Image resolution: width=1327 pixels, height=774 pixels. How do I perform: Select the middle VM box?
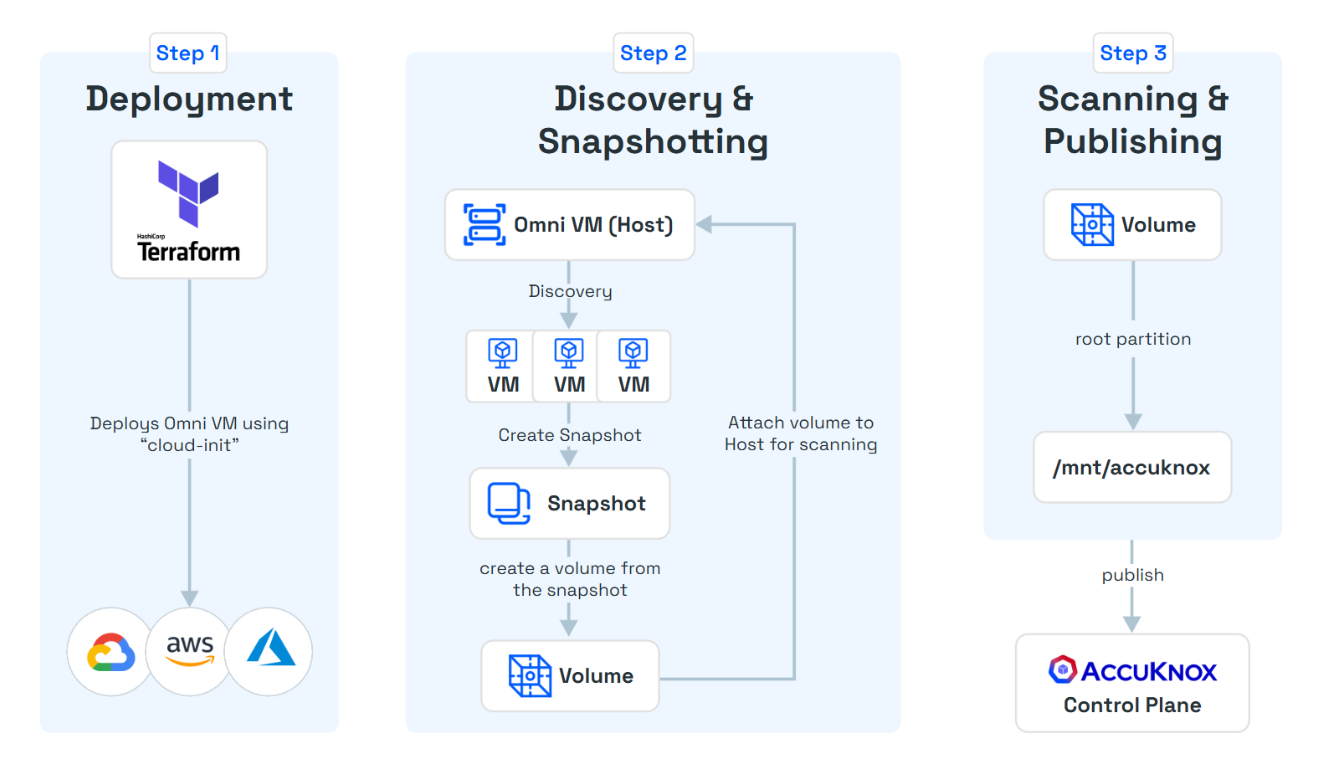569,366
